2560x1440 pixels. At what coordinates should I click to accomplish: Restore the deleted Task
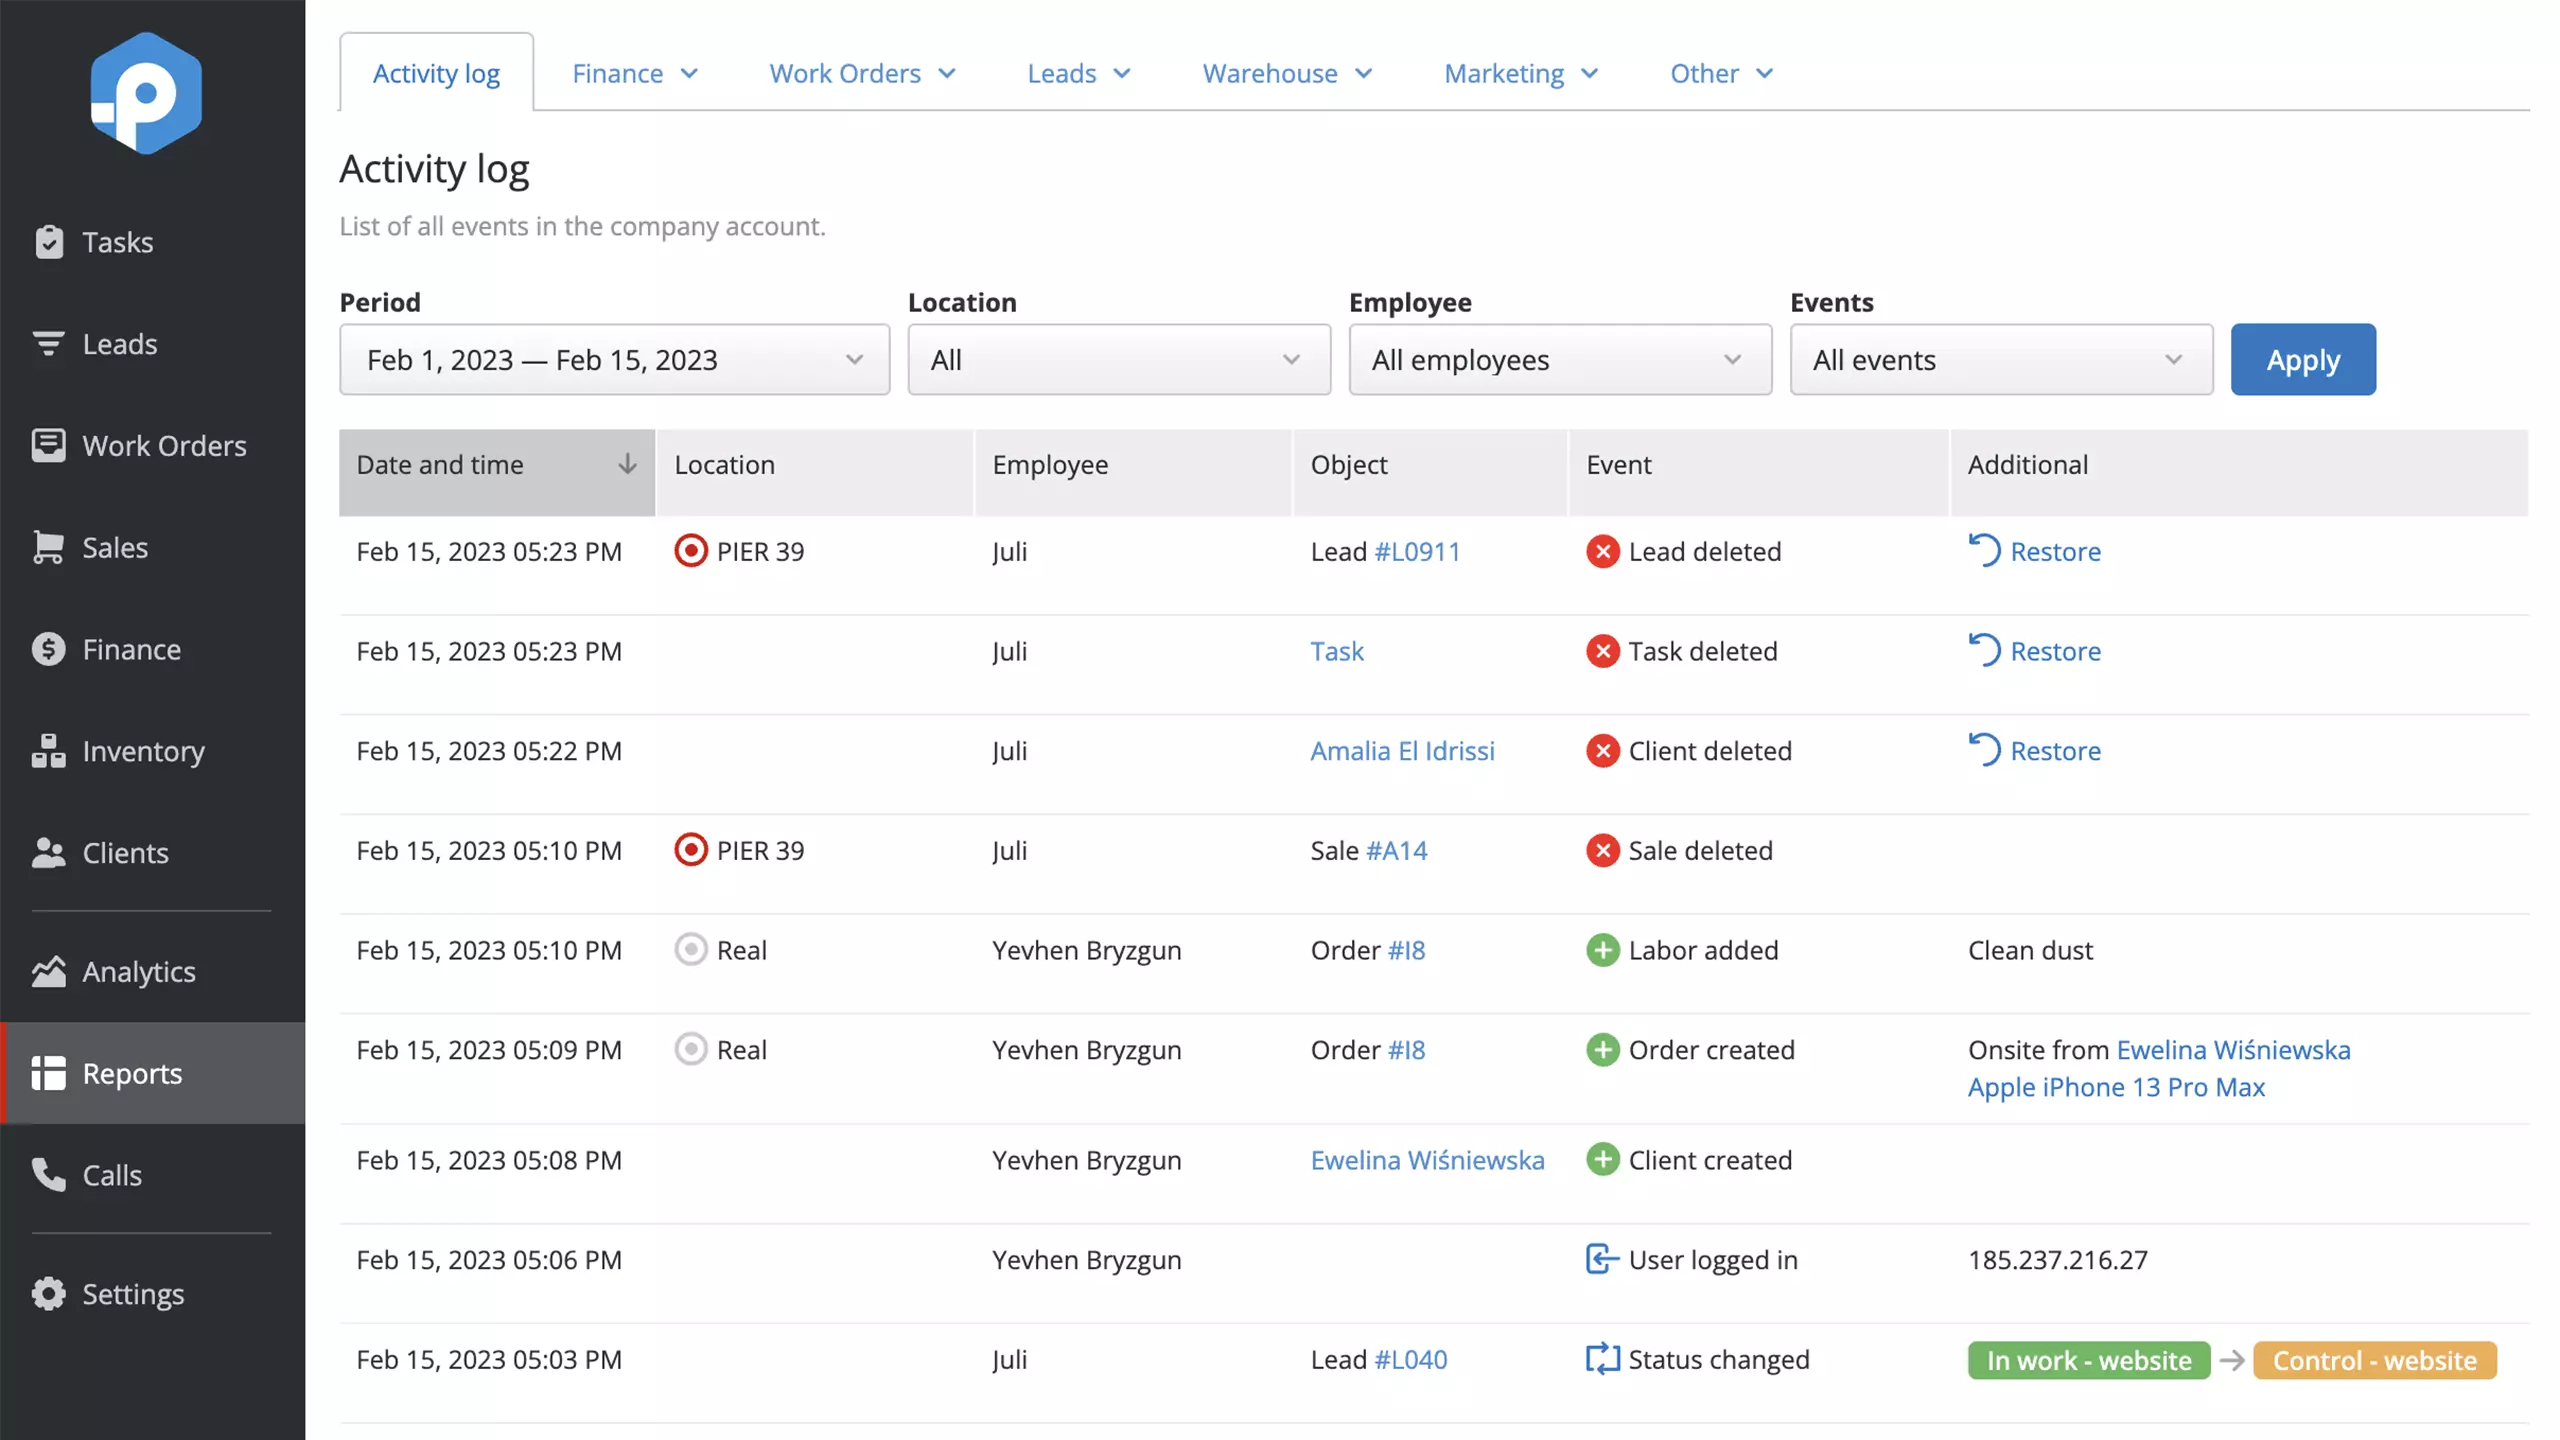[2034, 651]
